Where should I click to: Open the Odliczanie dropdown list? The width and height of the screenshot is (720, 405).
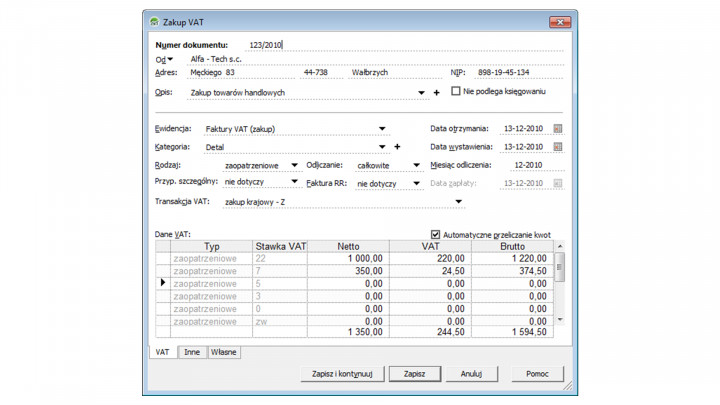coord(417,166)
